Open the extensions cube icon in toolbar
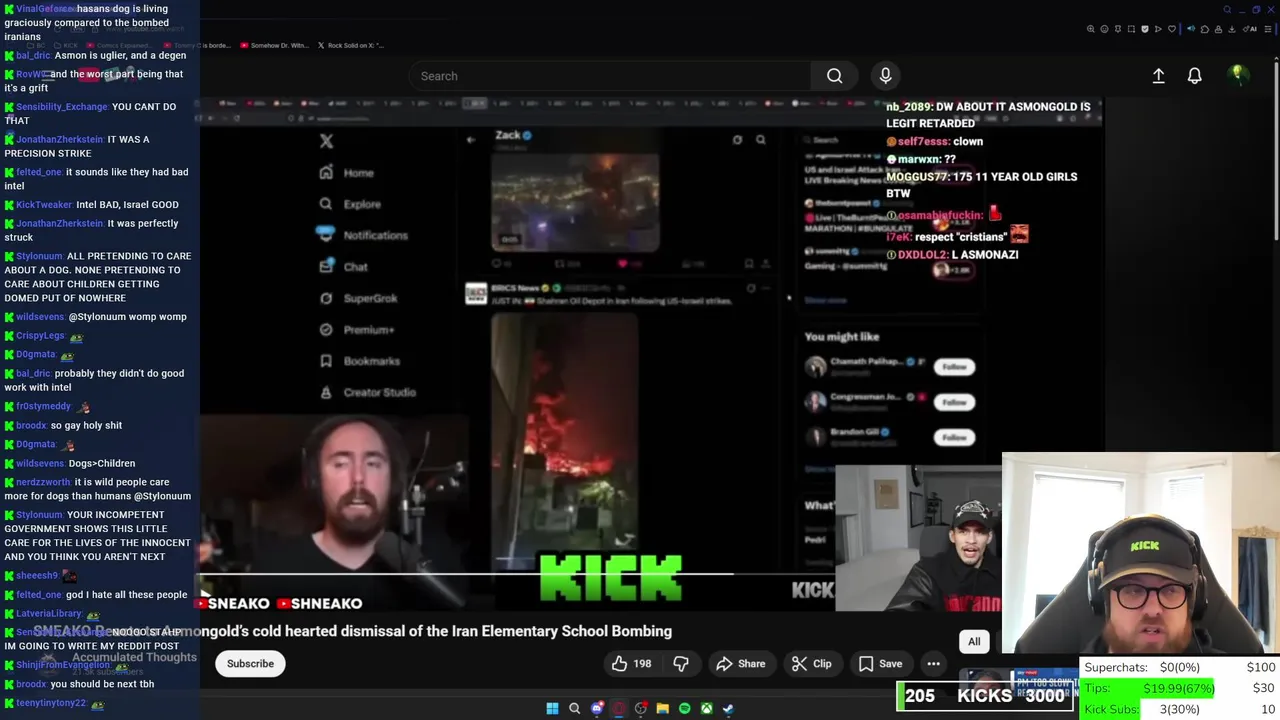Image resolution: width=1280 pixels, height=720 pixels. tap(1205, 29)
